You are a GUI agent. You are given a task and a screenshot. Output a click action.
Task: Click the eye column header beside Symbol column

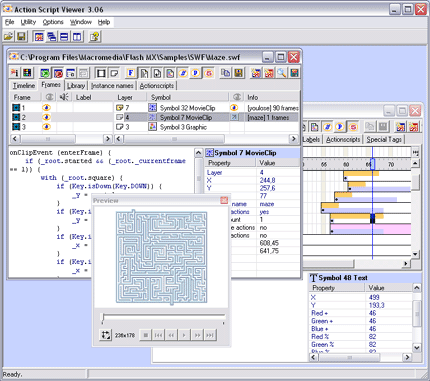237,97
